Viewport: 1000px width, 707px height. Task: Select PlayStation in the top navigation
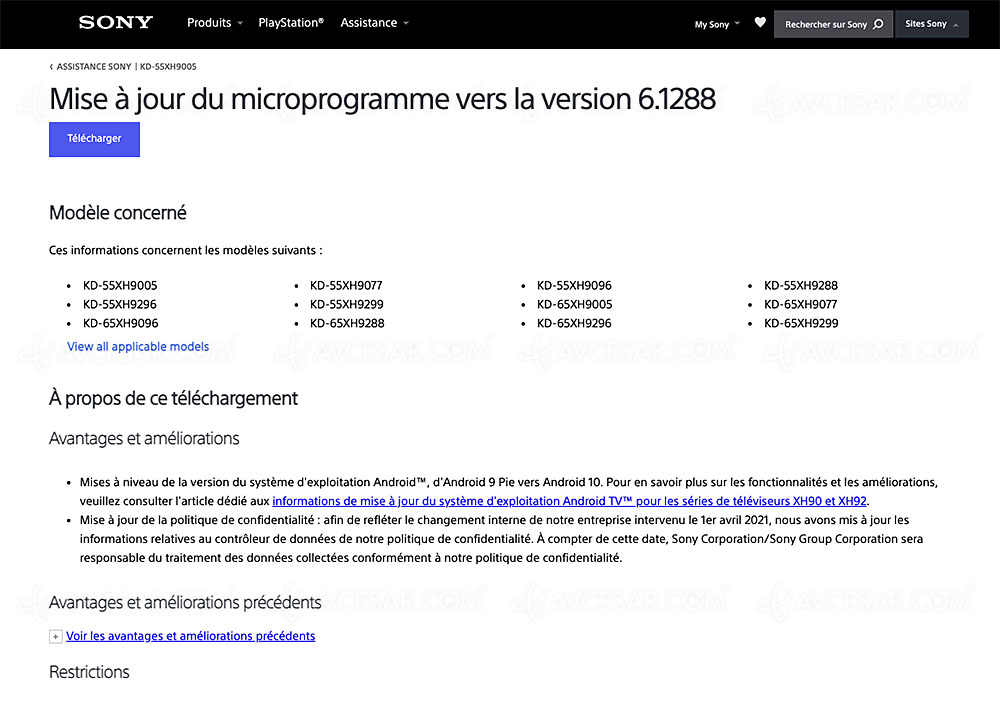coord(291,23)
